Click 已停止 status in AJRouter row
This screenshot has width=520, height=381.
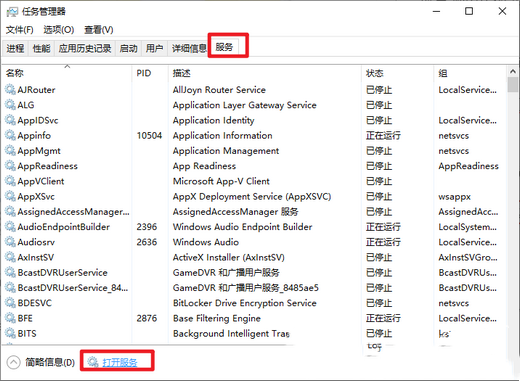coord(379,90)
